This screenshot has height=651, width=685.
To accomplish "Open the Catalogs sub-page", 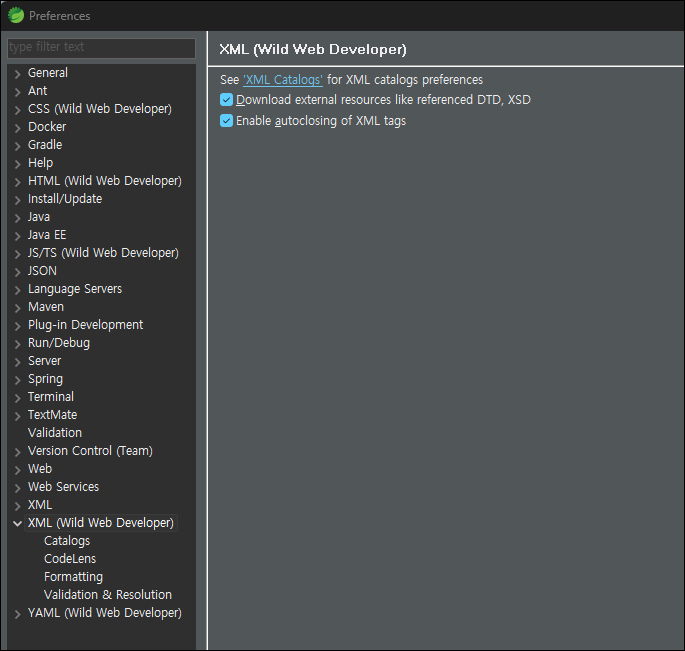I will coord(67,540).
